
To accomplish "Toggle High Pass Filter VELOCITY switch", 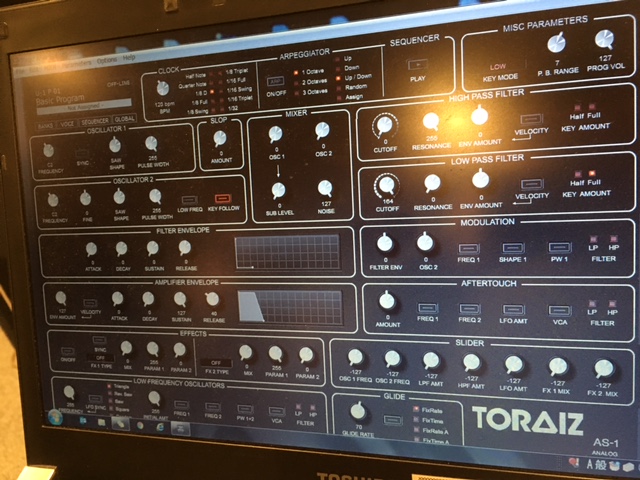I will pyautogui.click(x=531, y=119).
